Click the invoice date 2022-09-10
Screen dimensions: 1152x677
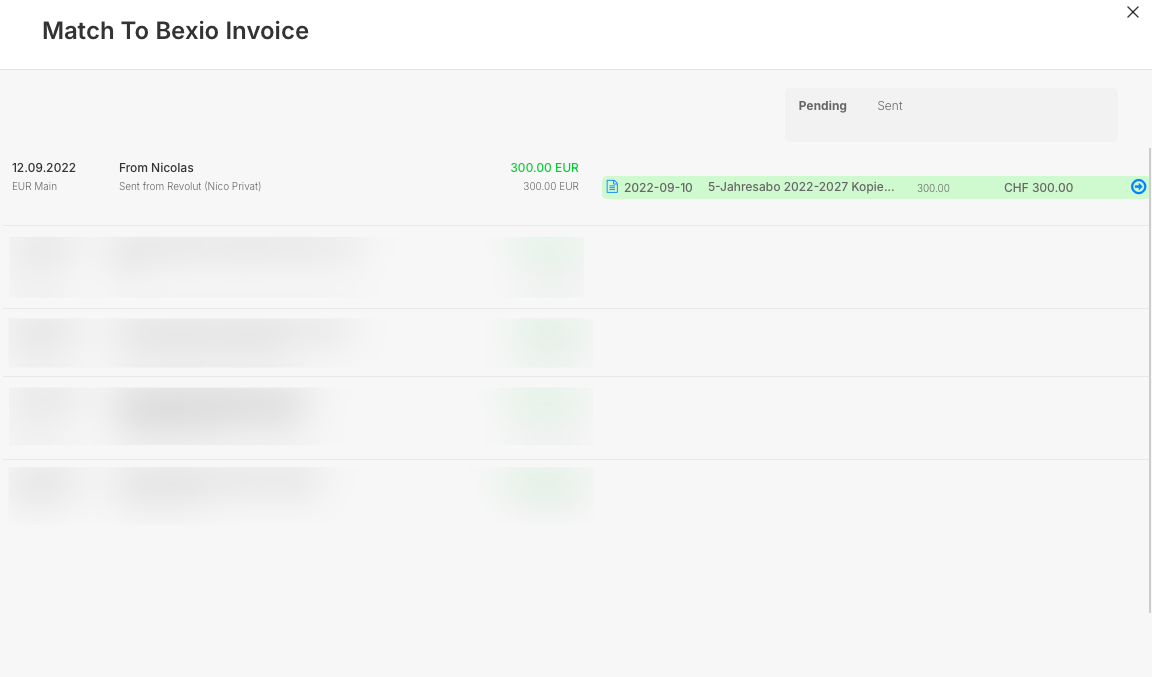[x=658, y=188]
